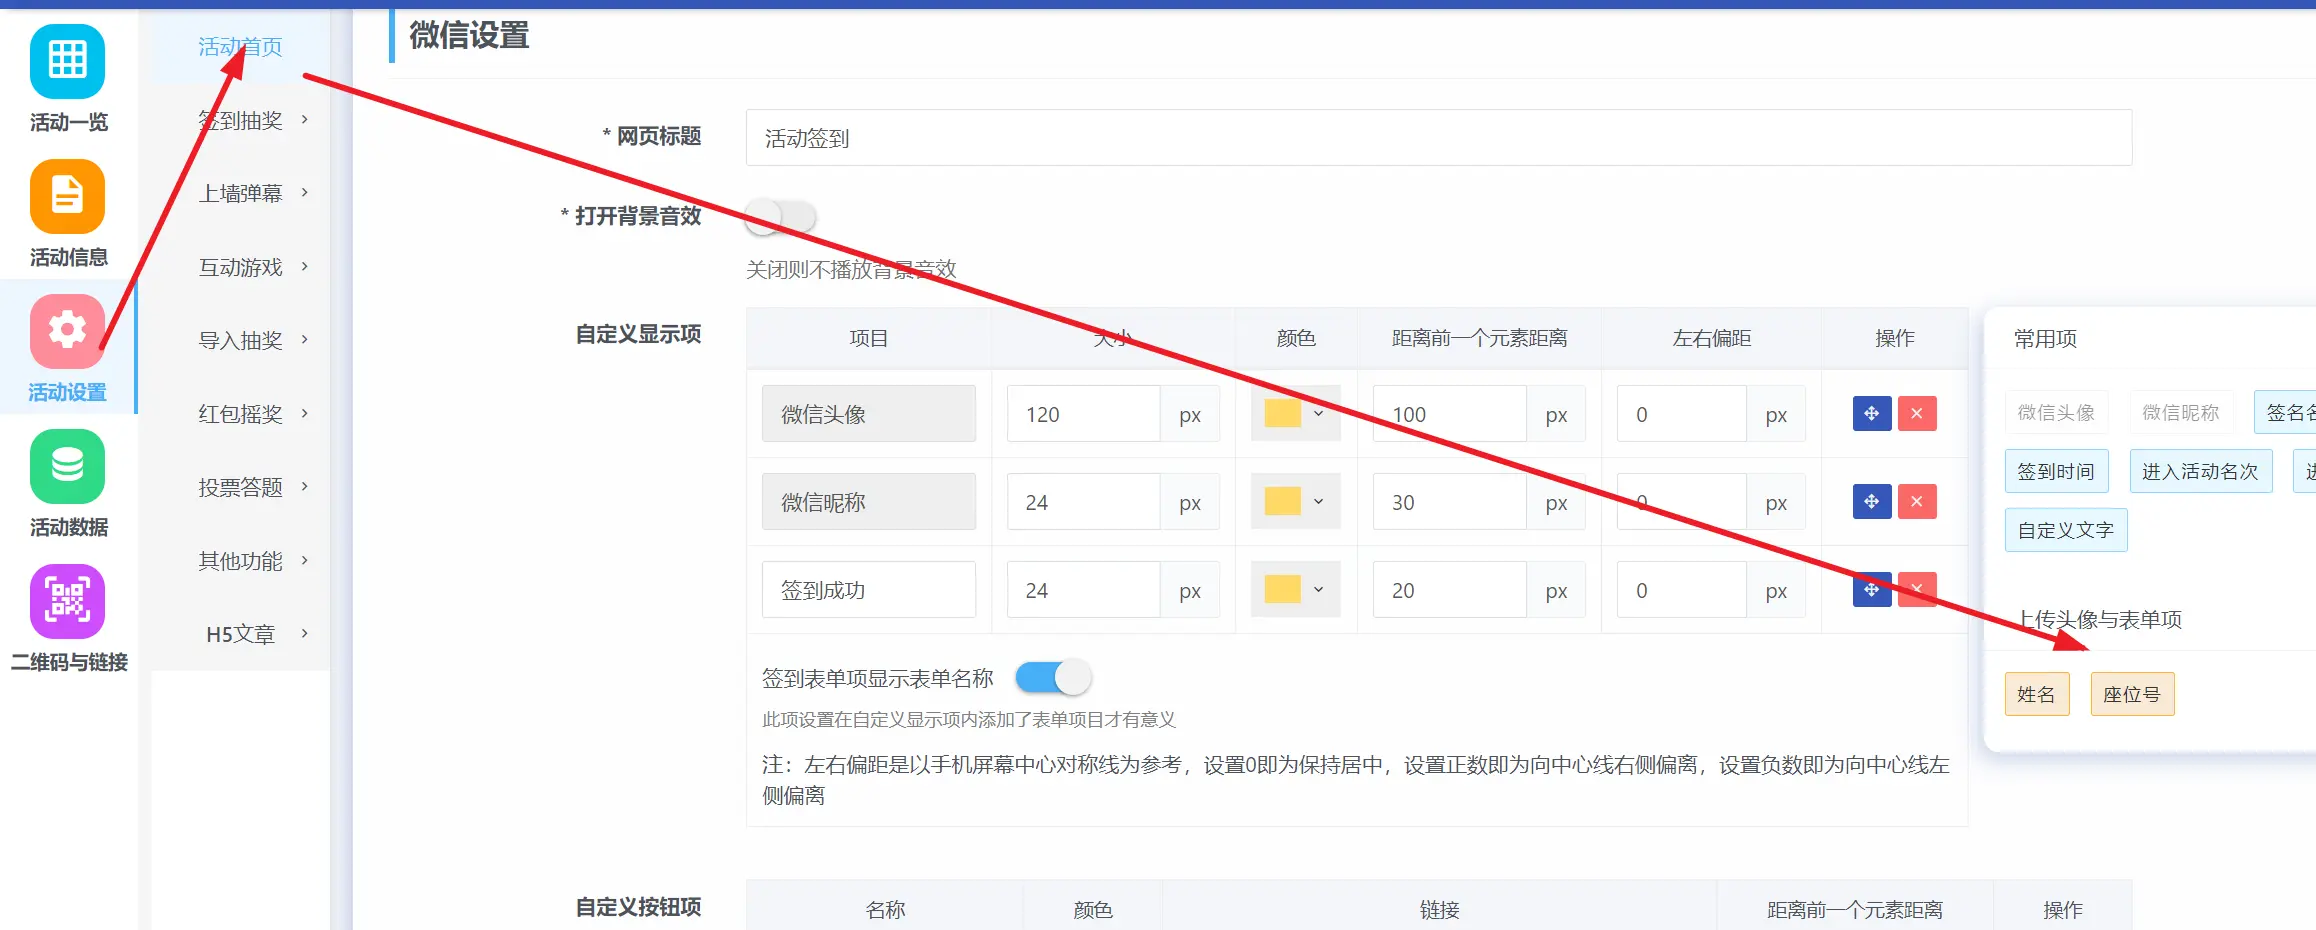Add the 自定义文字 common item
This screenshot has width=2316, height=930.
tap(2065, 530)
